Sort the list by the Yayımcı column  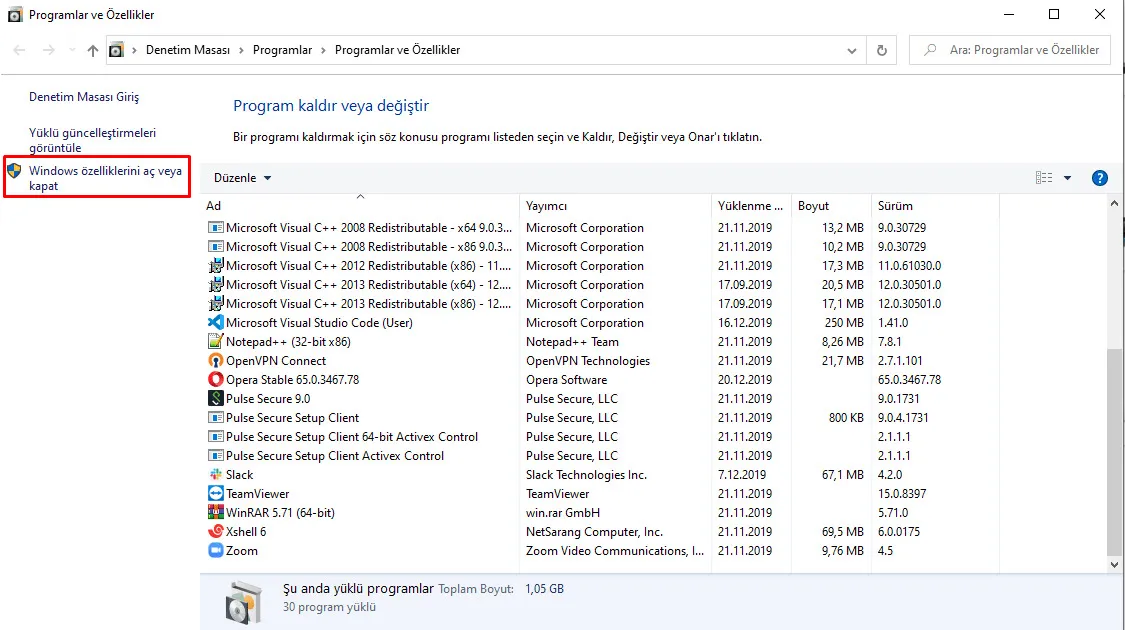[616, 206]
